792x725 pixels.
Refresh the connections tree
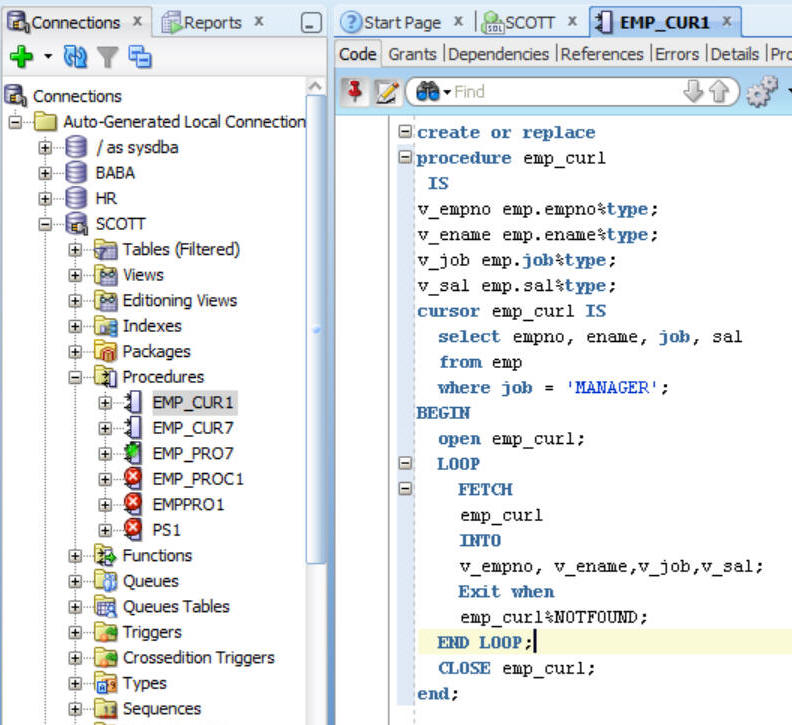(76, 58)
